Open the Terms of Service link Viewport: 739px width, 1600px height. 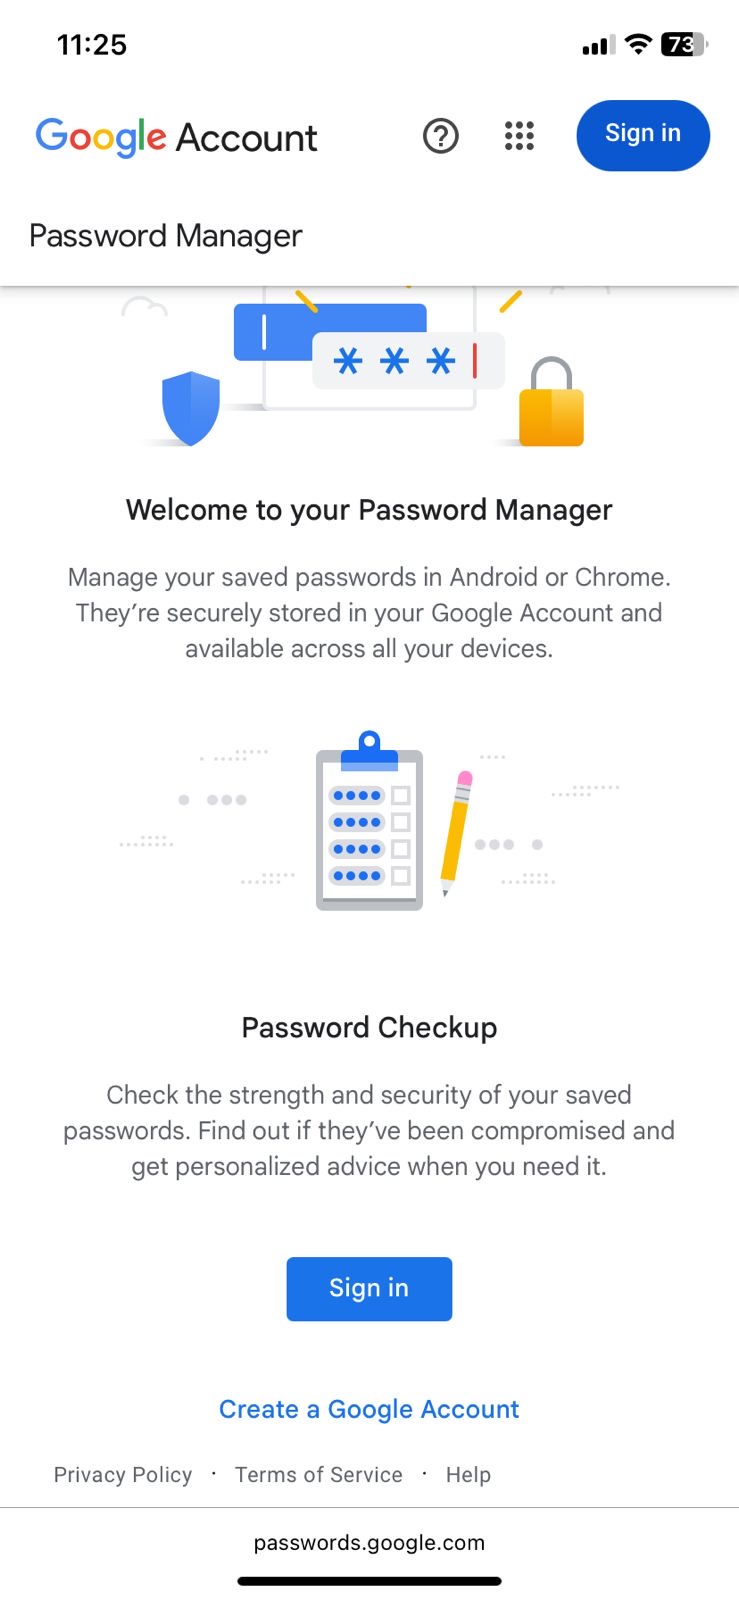pos(319,1475)
